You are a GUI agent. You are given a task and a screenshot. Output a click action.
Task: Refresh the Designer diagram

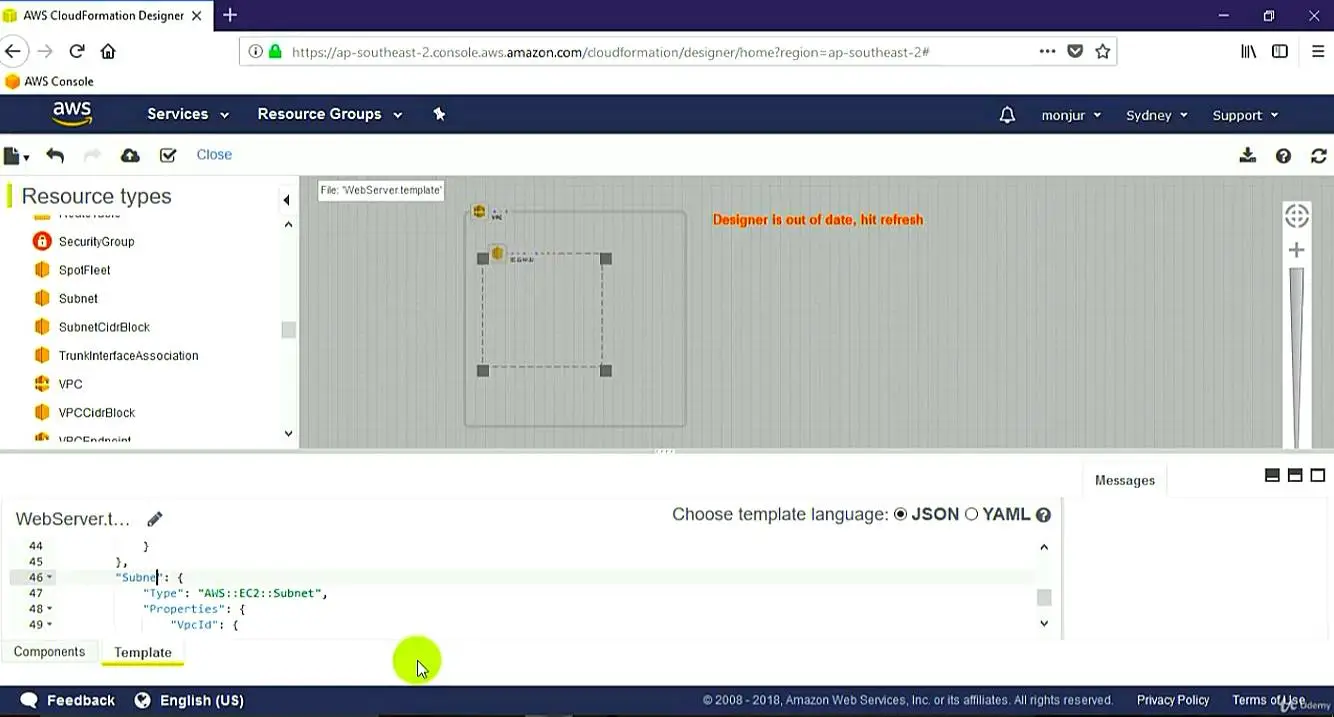coord(1319,156)
